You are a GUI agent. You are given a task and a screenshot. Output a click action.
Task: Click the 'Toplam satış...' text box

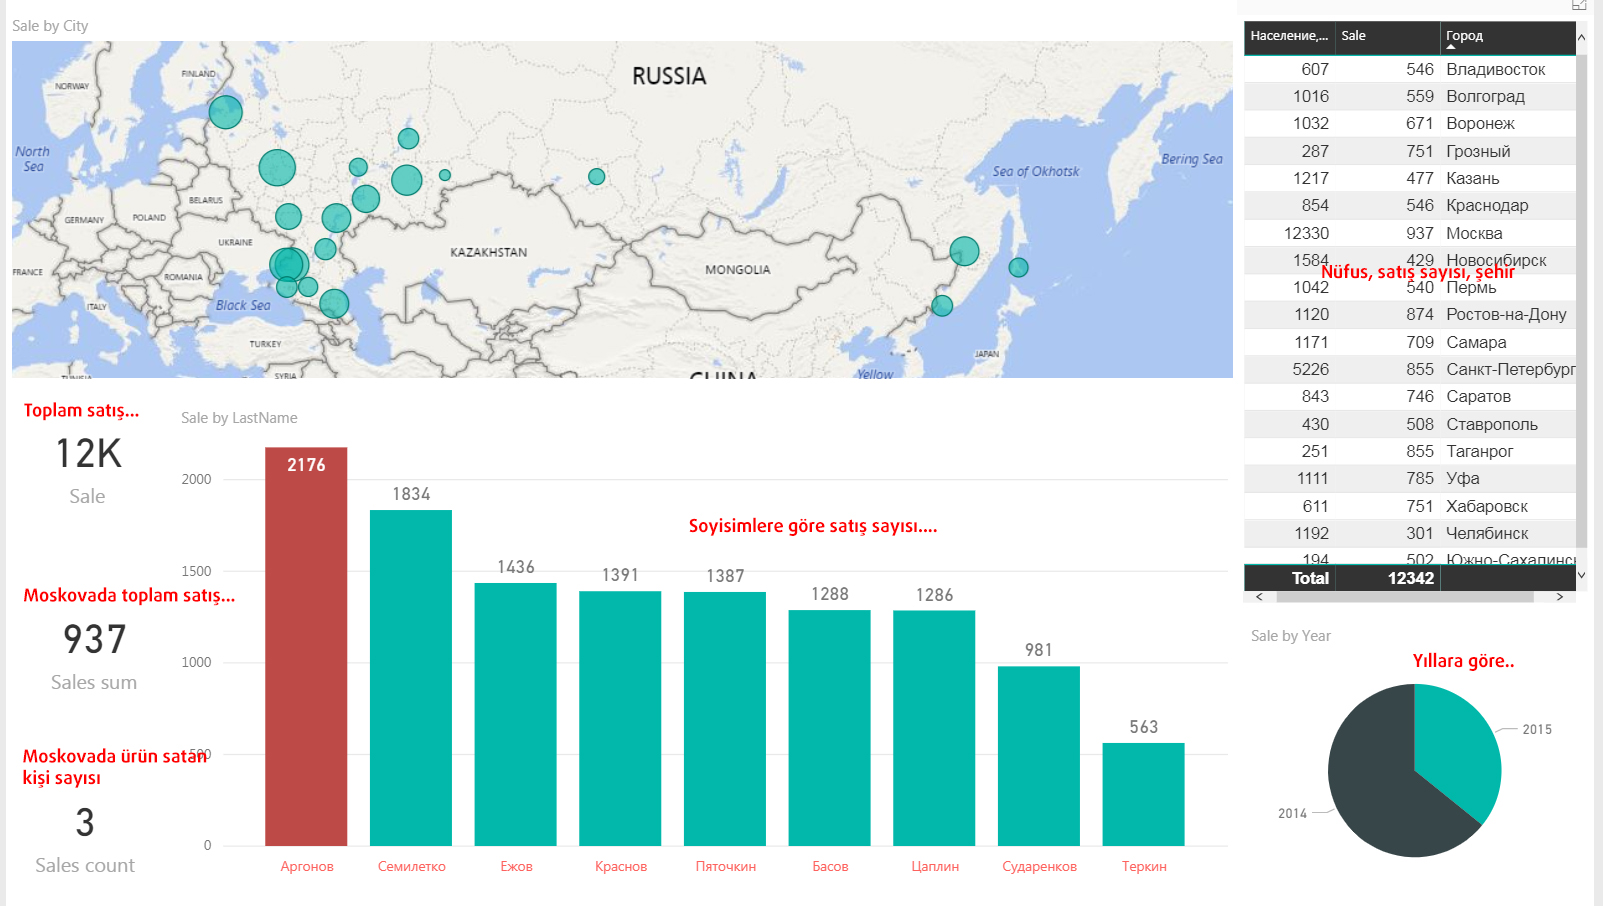tap(81, 410)
